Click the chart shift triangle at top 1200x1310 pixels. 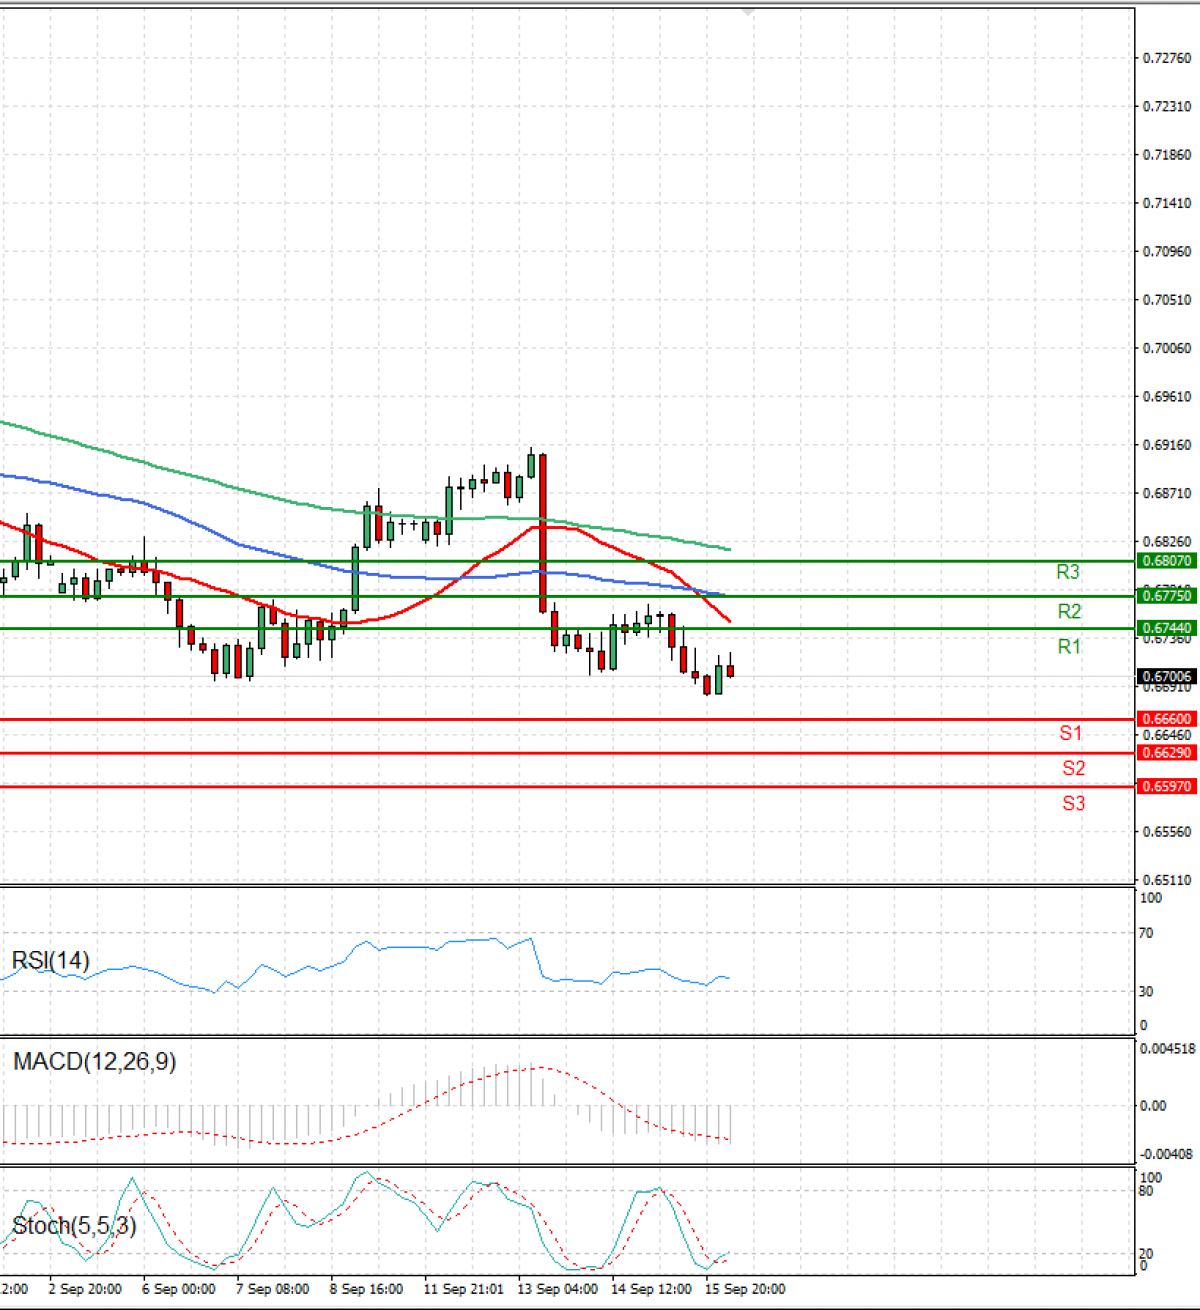(x=748, y=12)
